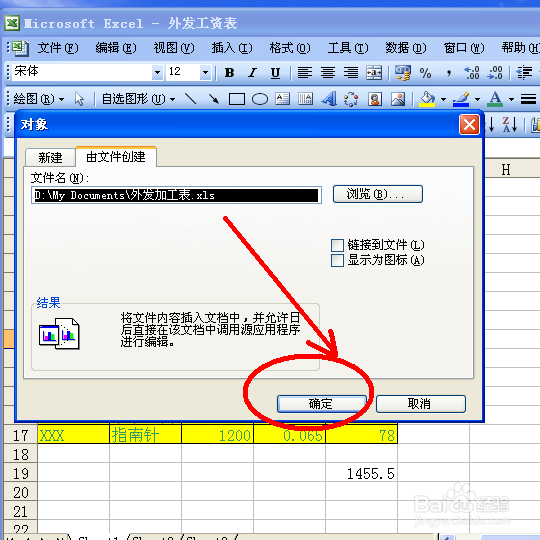
Task: Check the 显示为图标 checkbox
Action: [x=337, y=260]
